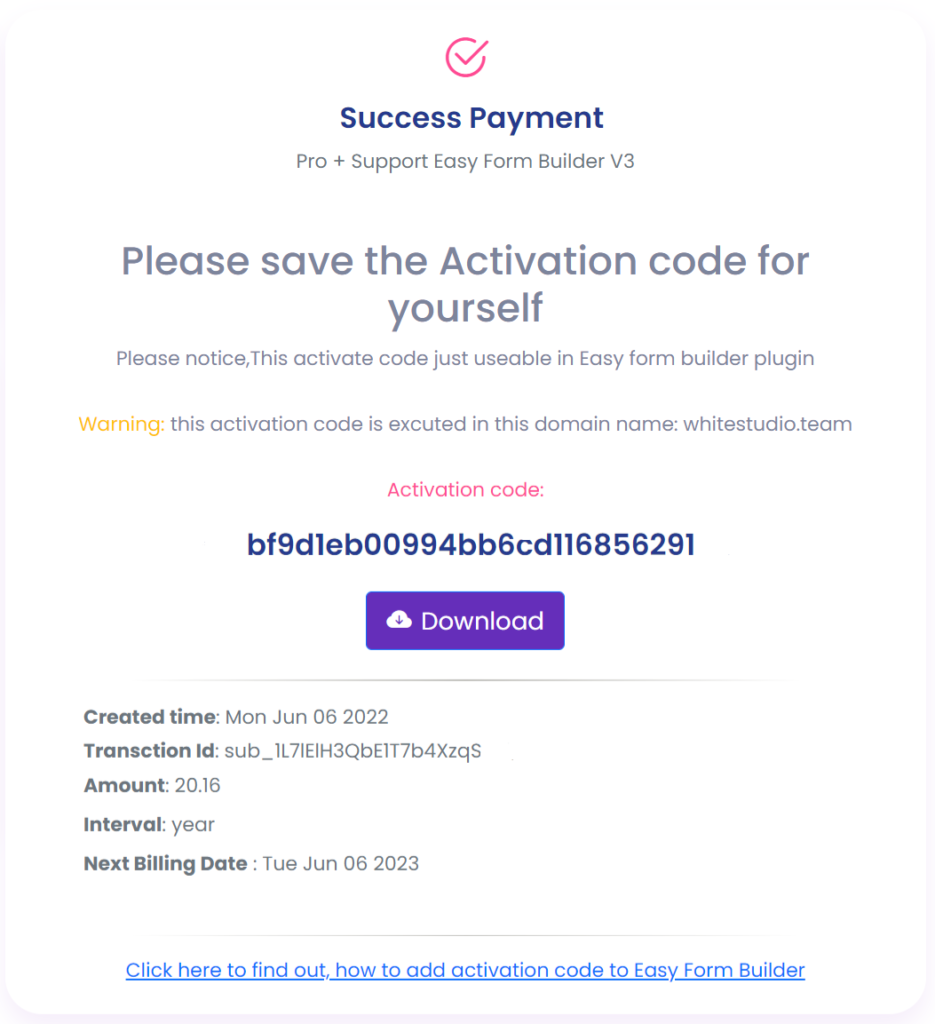Click the Created time value Mon Jun 06 2022
This screenshot has height=1024, width=935.
pos(307,717)
